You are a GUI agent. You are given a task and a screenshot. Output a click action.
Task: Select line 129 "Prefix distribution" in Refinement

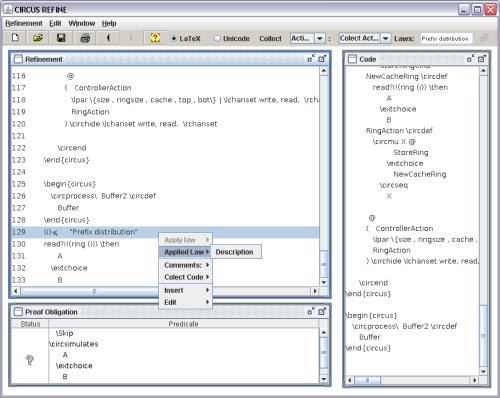coord(165,232)
